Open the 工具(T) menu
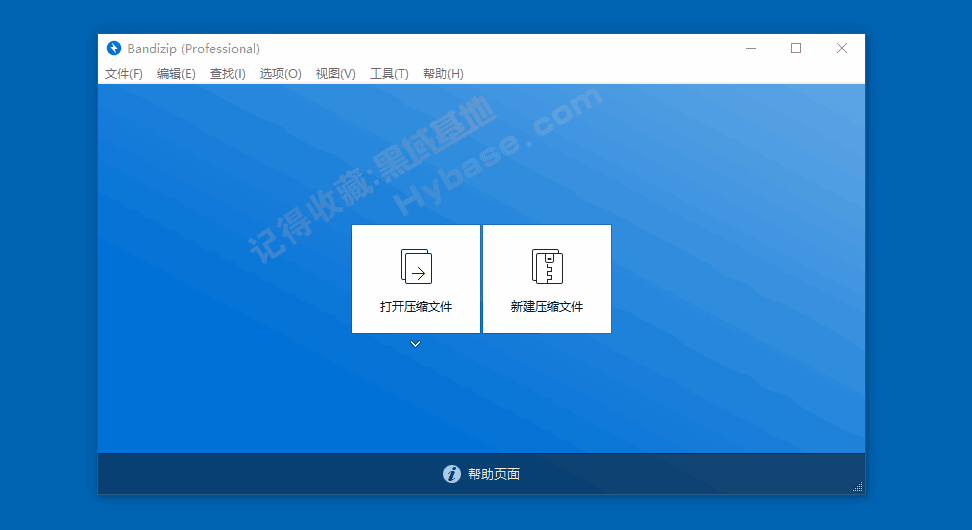 click(x=389, y=74)
